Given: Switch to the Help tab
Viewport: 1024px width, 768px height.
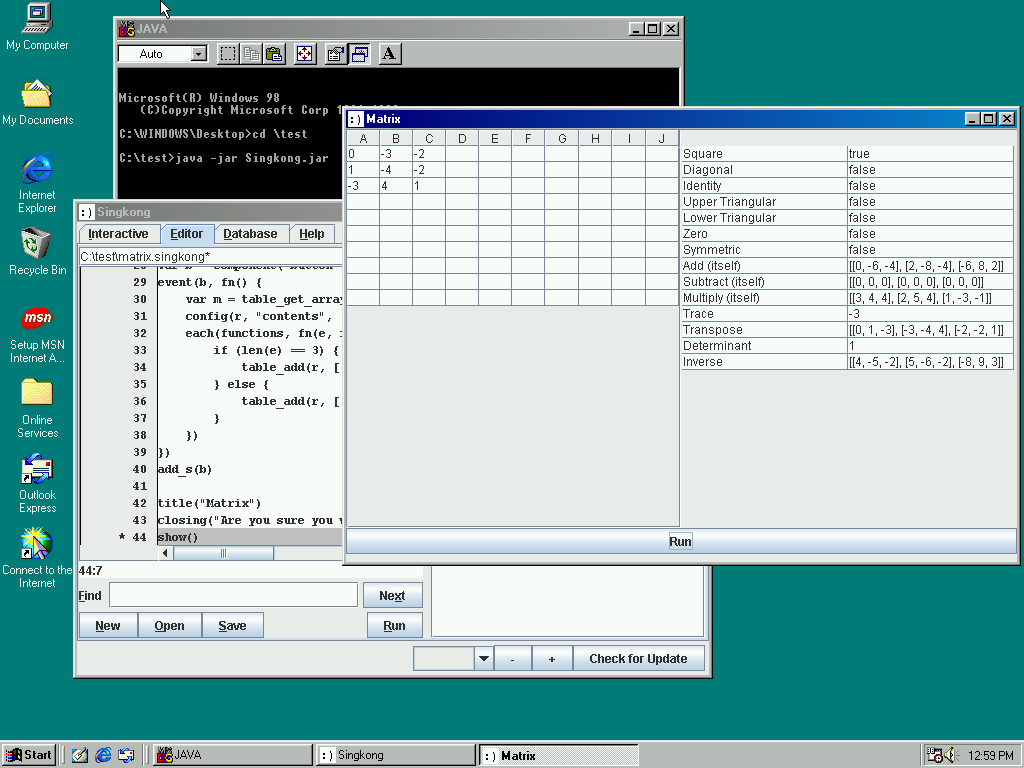Looking at the screenshot, I should point(312,234).
